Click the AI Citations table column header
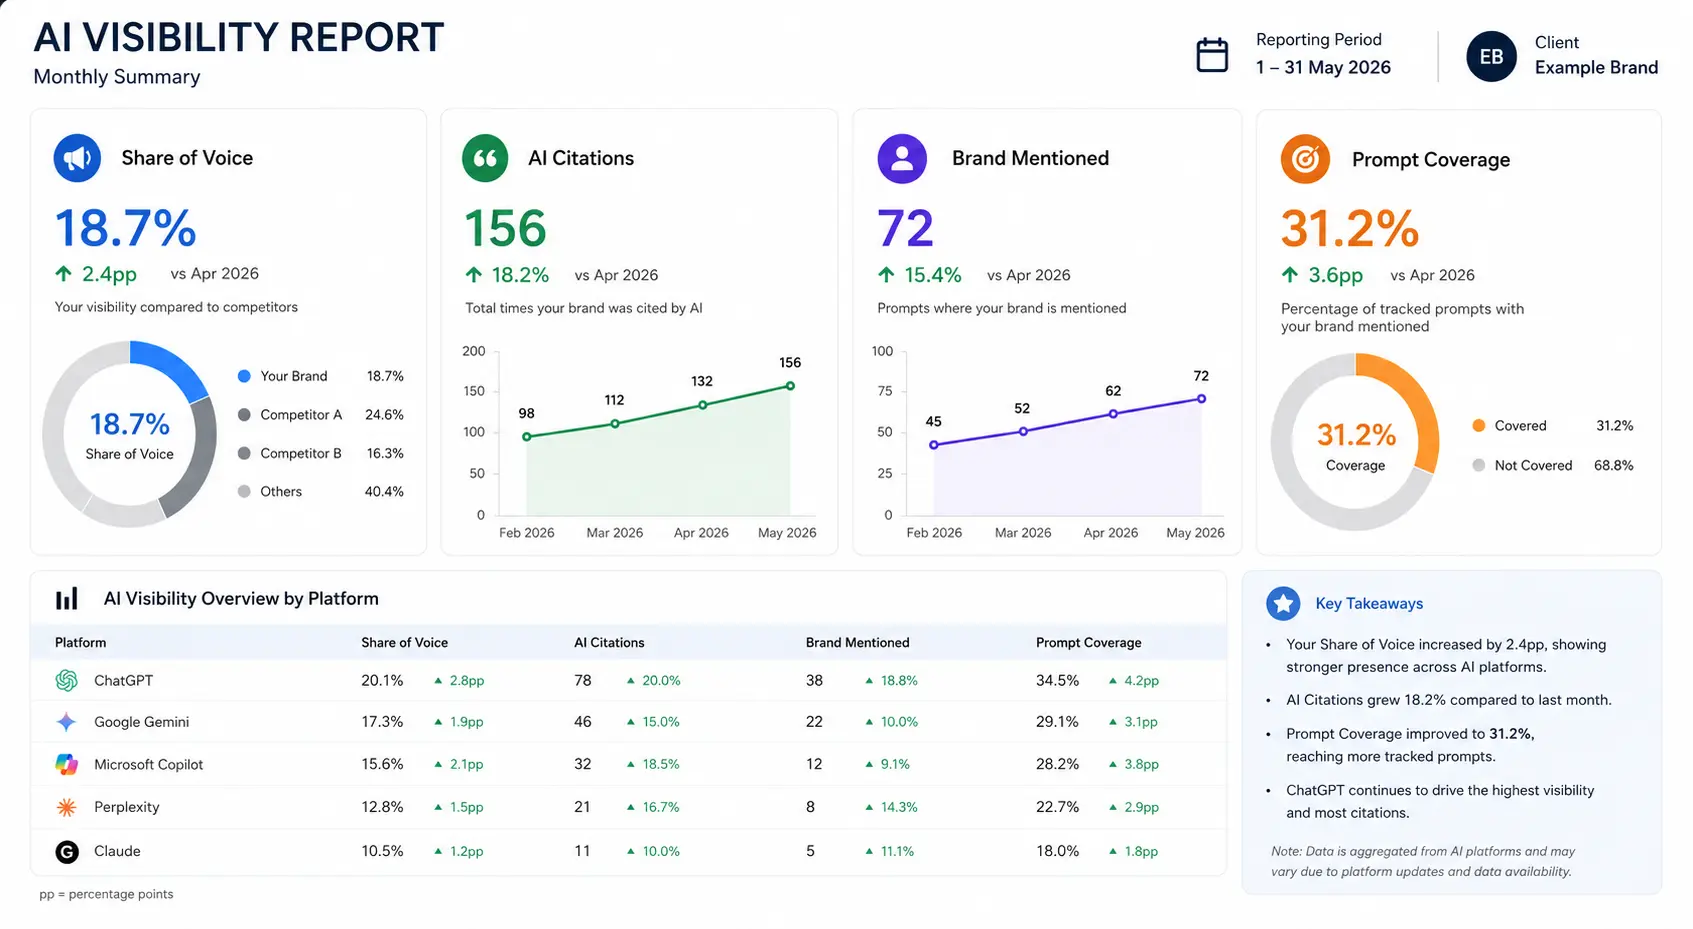 (609, 642)
